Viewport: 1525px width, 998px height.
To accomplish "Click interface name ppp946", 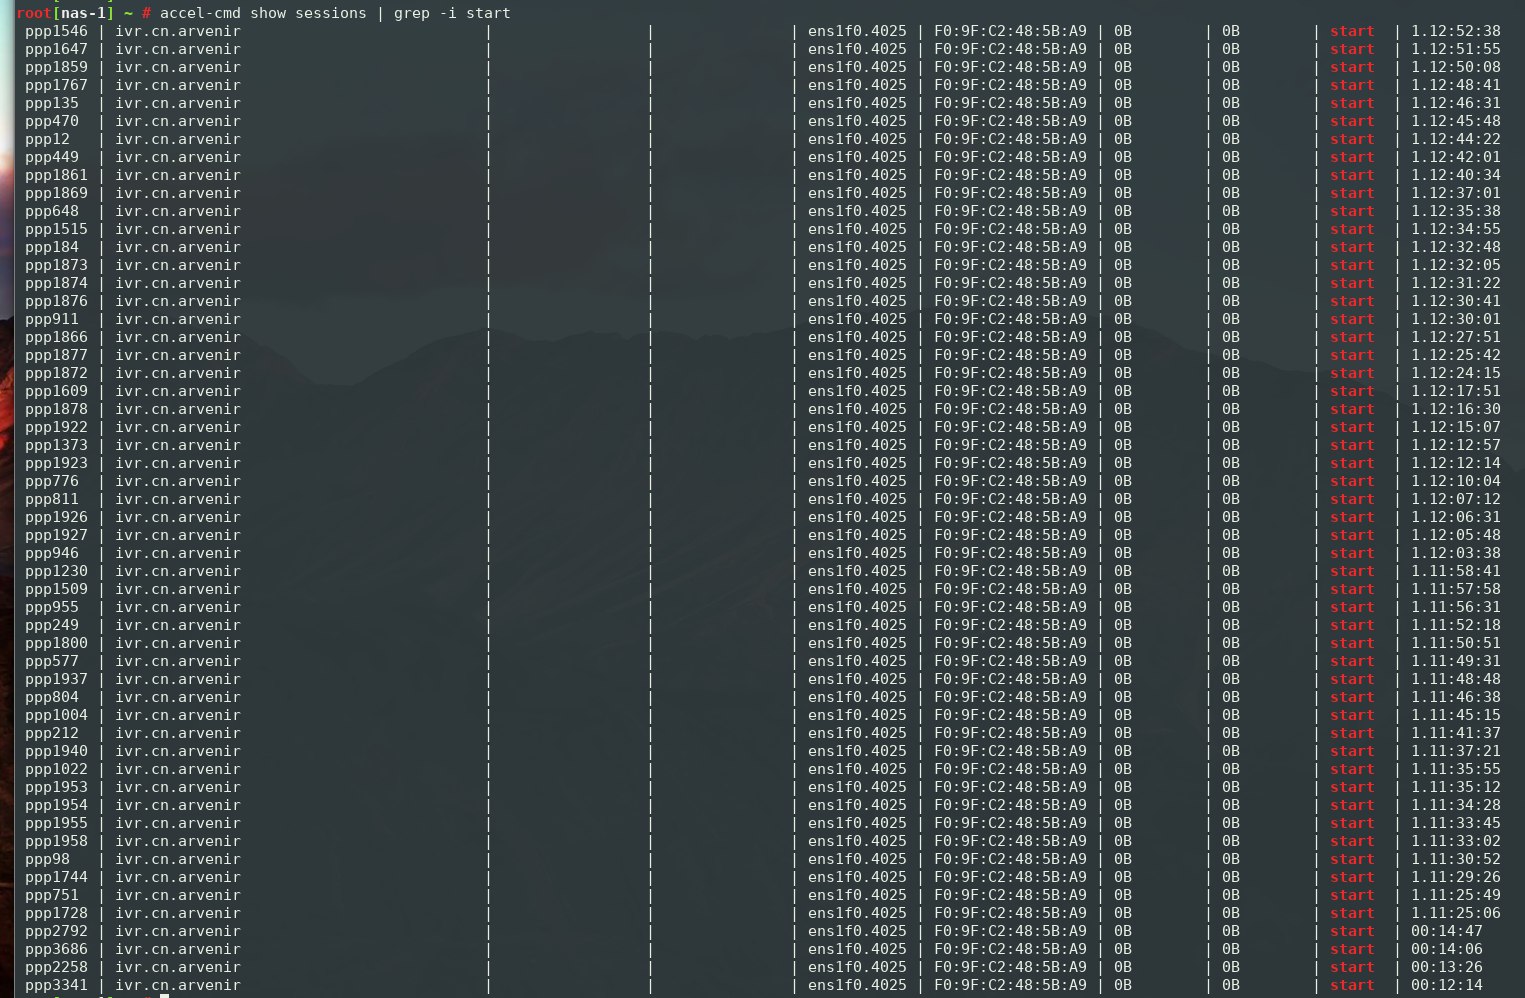I will [52, 553].
